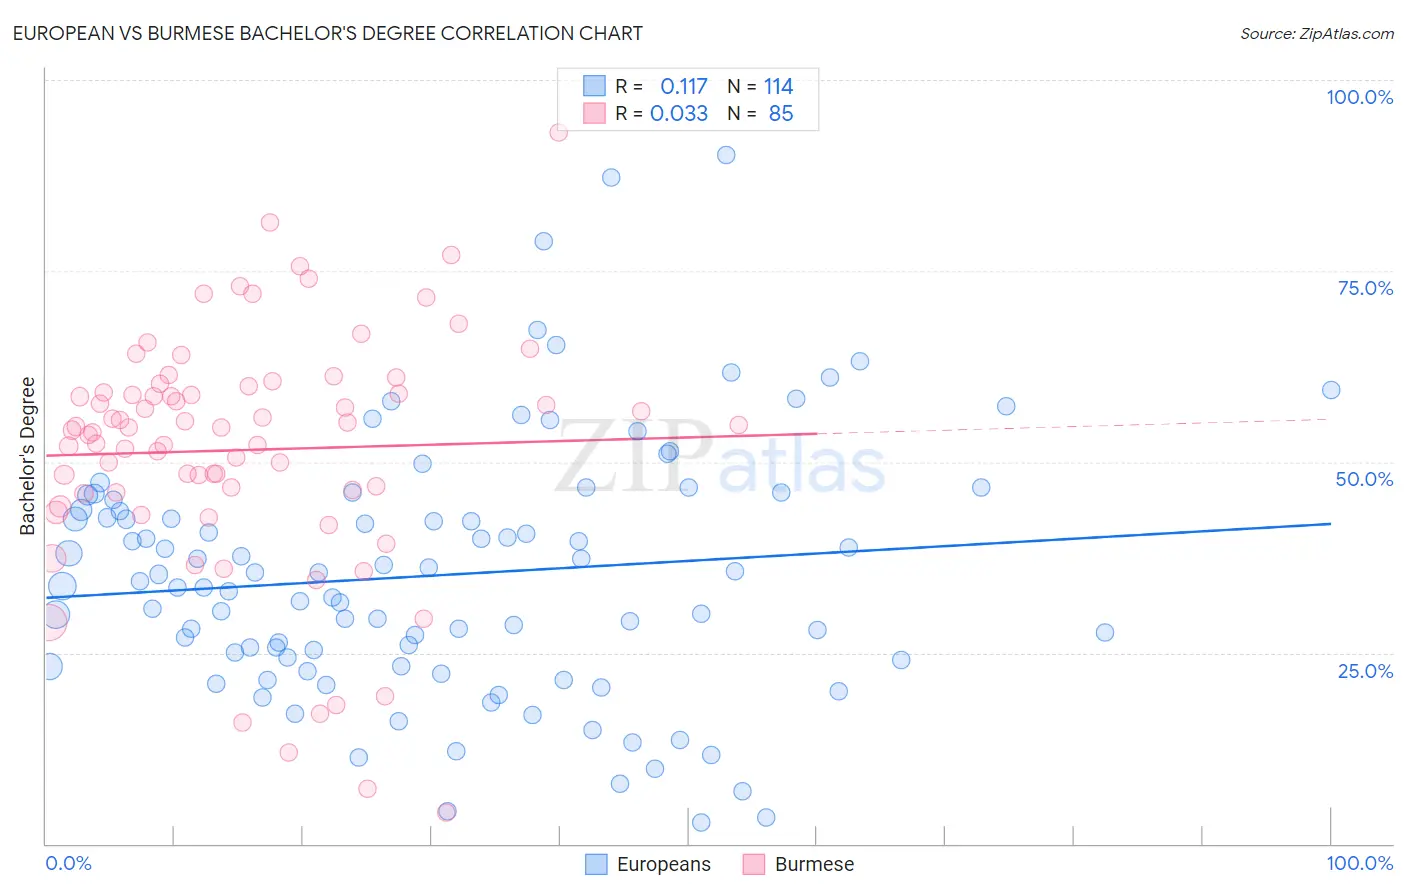Image resolution: width=1406 pixels, height=892 pixels.
Task: Select the Burmese legend label
Action: [815, 864]
